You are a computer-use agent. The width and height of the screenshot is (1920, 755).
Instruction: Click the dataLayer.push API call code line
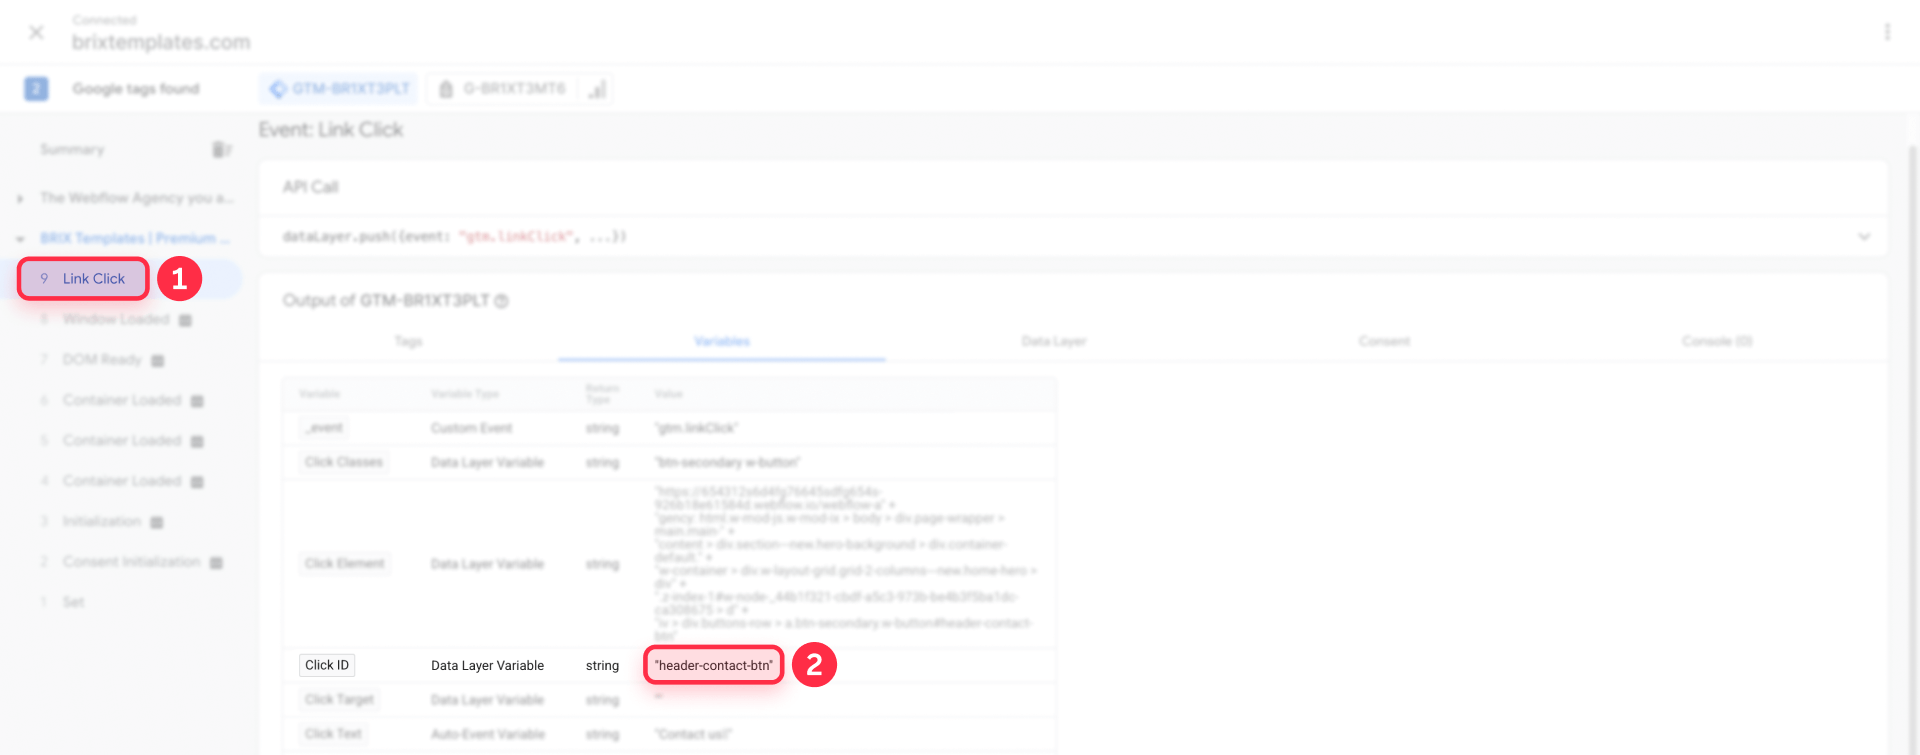pos(455,237)
